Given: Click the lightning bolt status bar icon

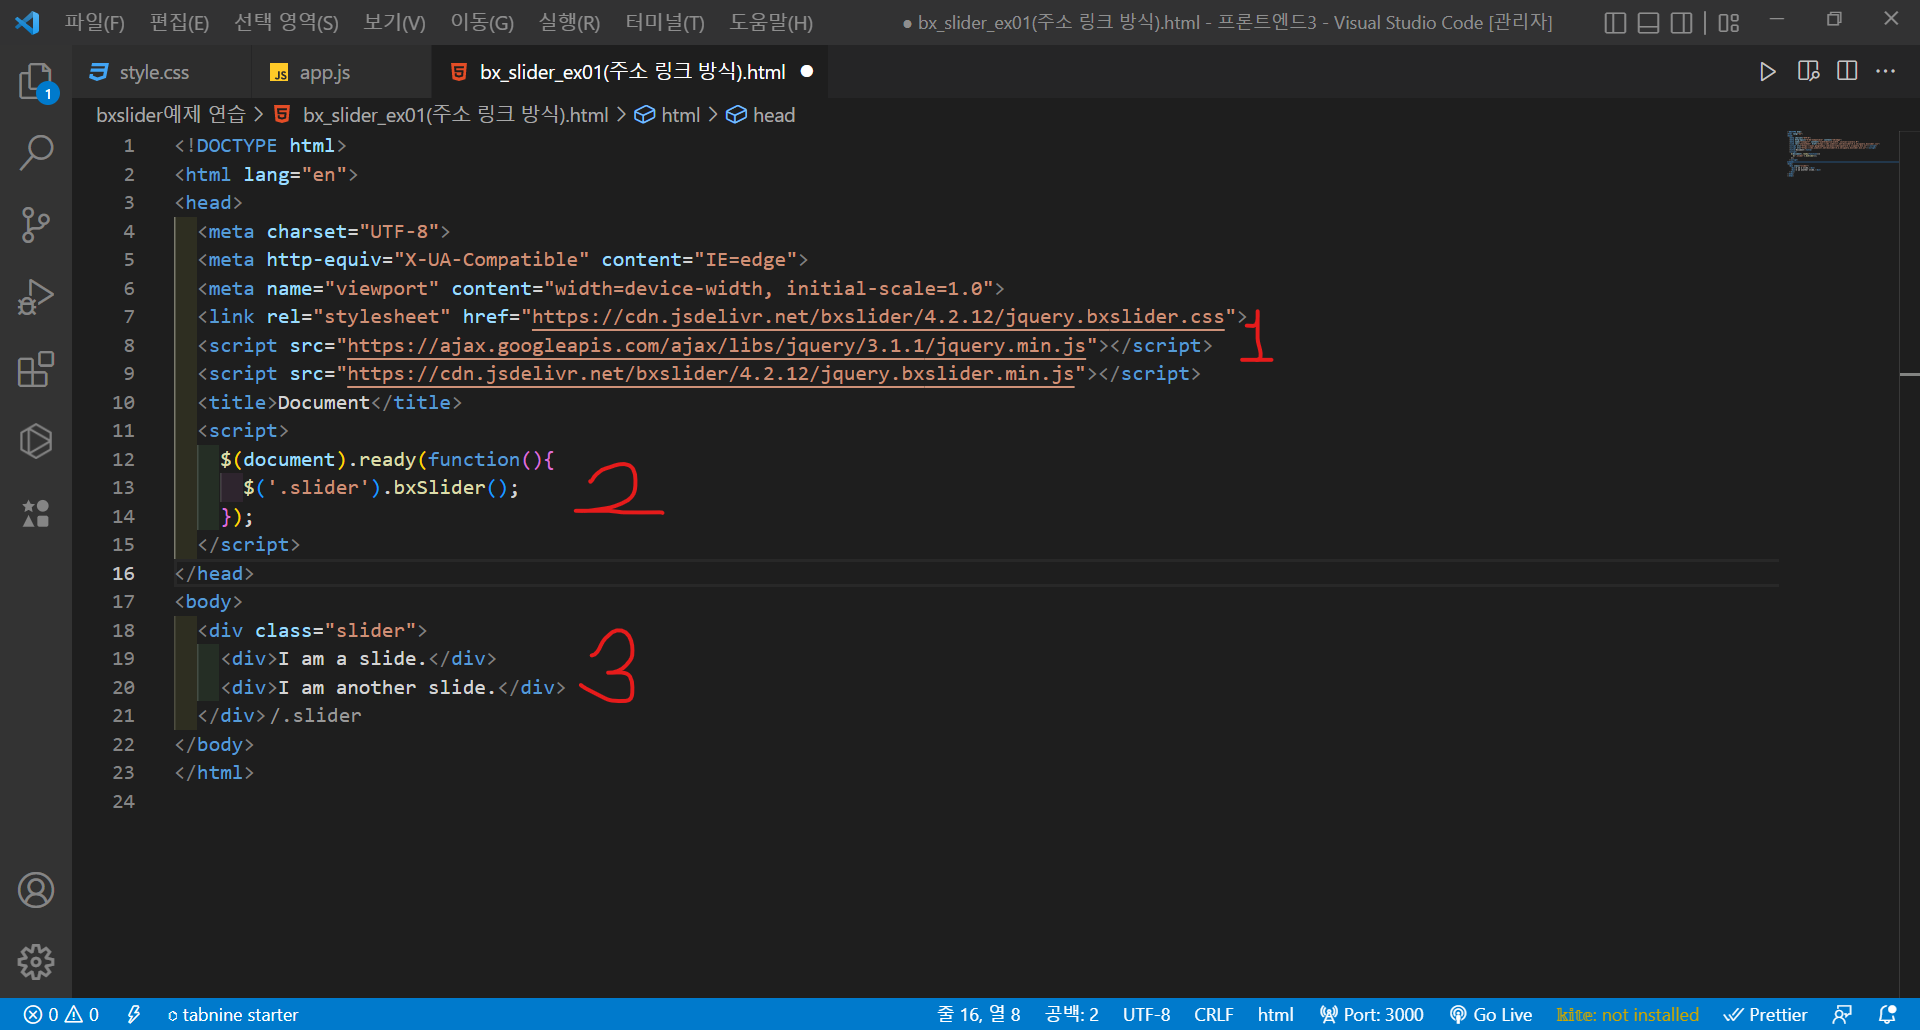Looking at the screenshot, I should [134, 1014].
